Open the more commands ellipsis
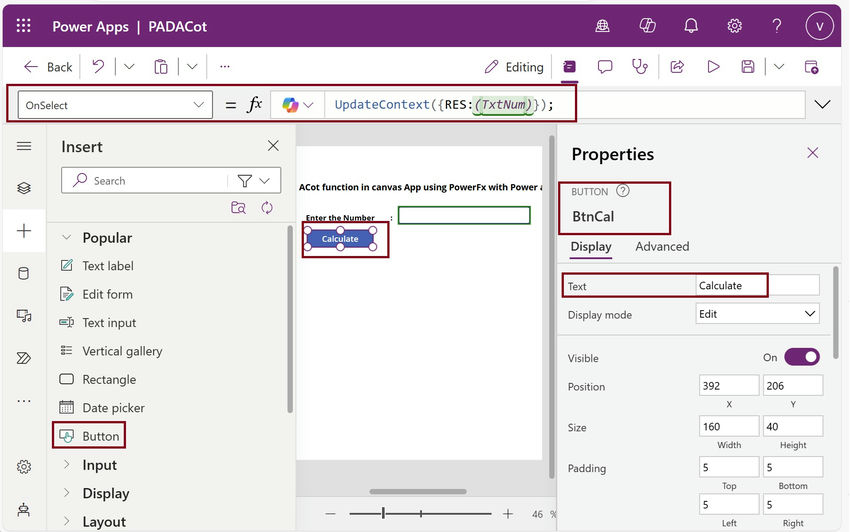This screenshot has height=532, width=850. point(225,67)
